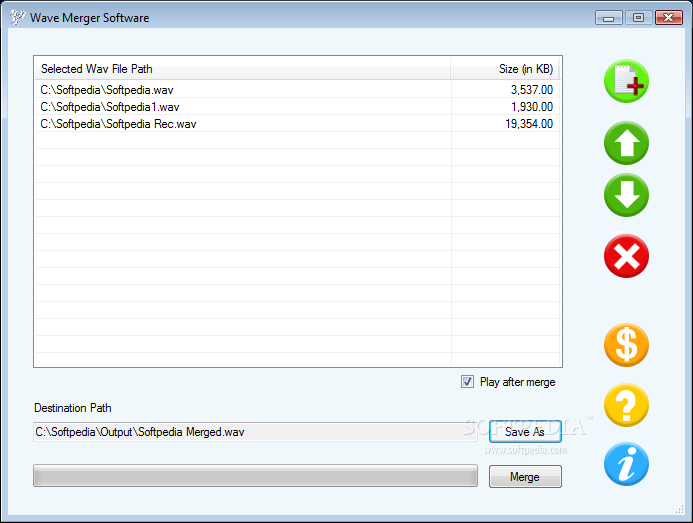Click the Destination Path text field
The width and height of the screenshot is (693, 523).
(x=255, y=432)
